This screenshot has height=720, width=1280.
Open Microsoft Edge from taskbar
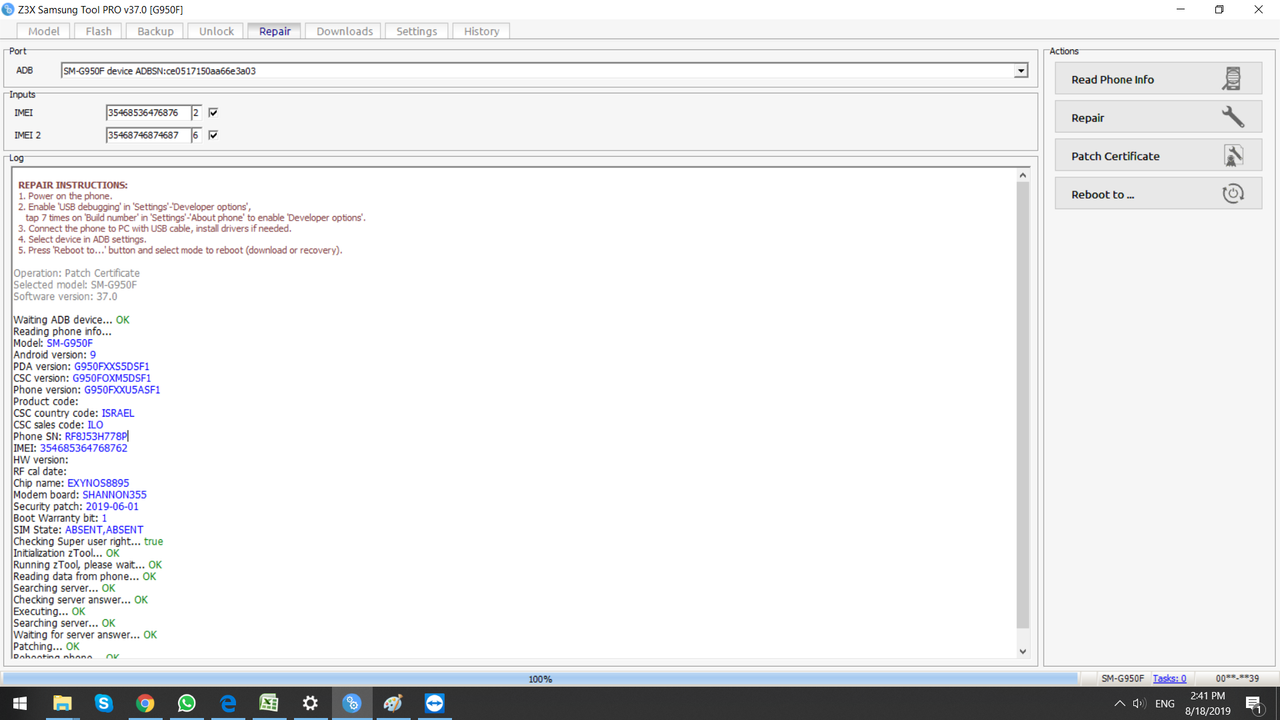pos(228,704)
